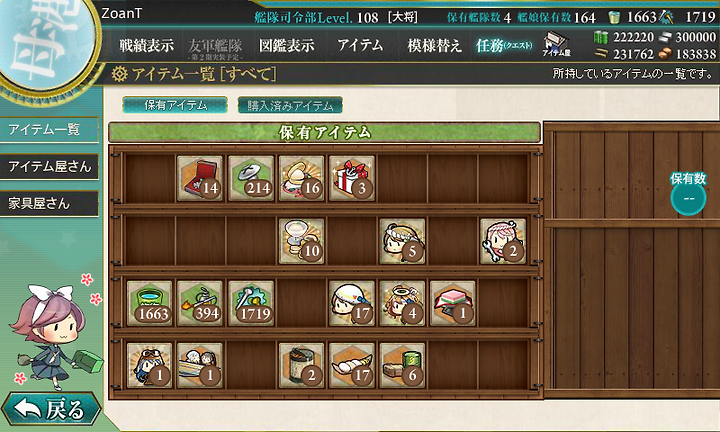Click the hishimochi item with count 1

coord(453,303)
